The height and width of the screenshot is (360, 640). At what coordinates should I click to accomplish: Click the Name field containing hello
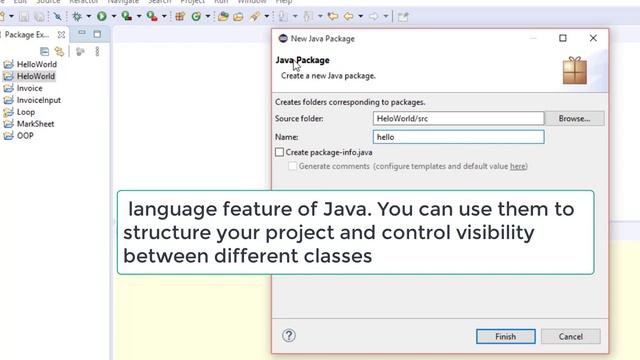pos(458,137)
